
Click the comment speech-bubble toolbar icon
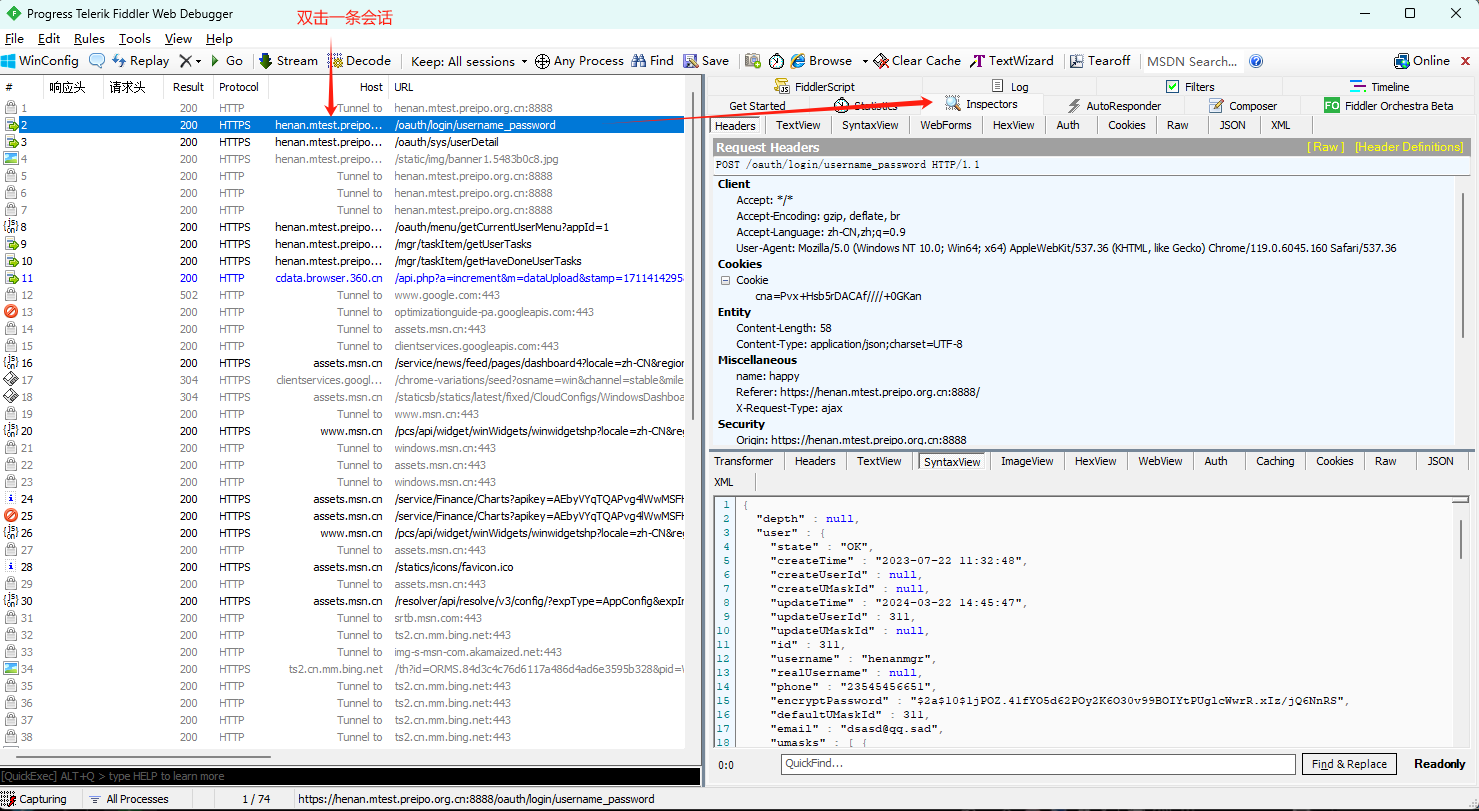pos(96,61)
